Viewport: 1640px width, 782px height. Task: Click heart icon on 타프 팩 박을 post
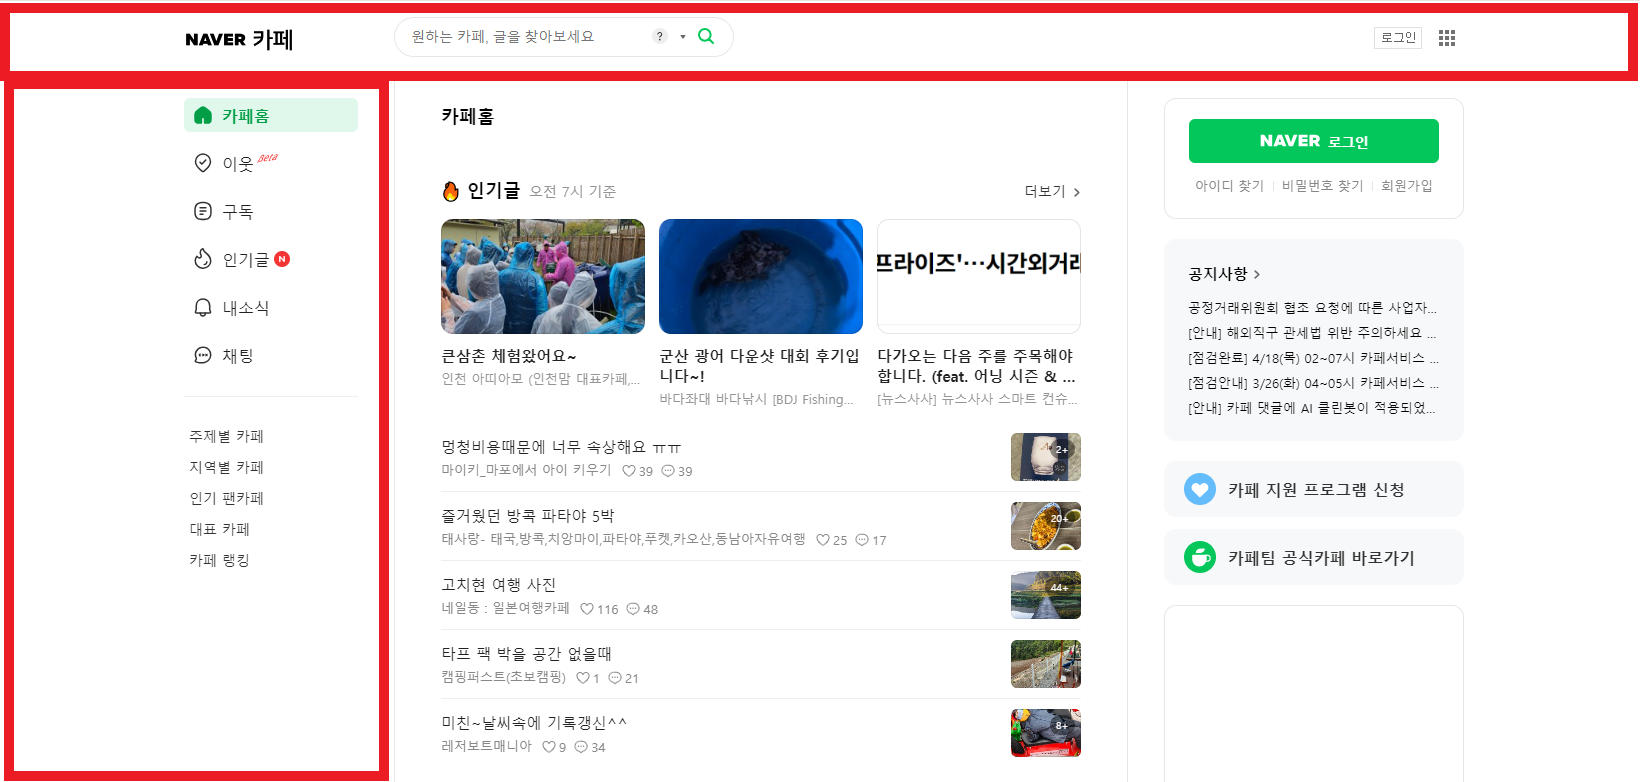point(583,678)
